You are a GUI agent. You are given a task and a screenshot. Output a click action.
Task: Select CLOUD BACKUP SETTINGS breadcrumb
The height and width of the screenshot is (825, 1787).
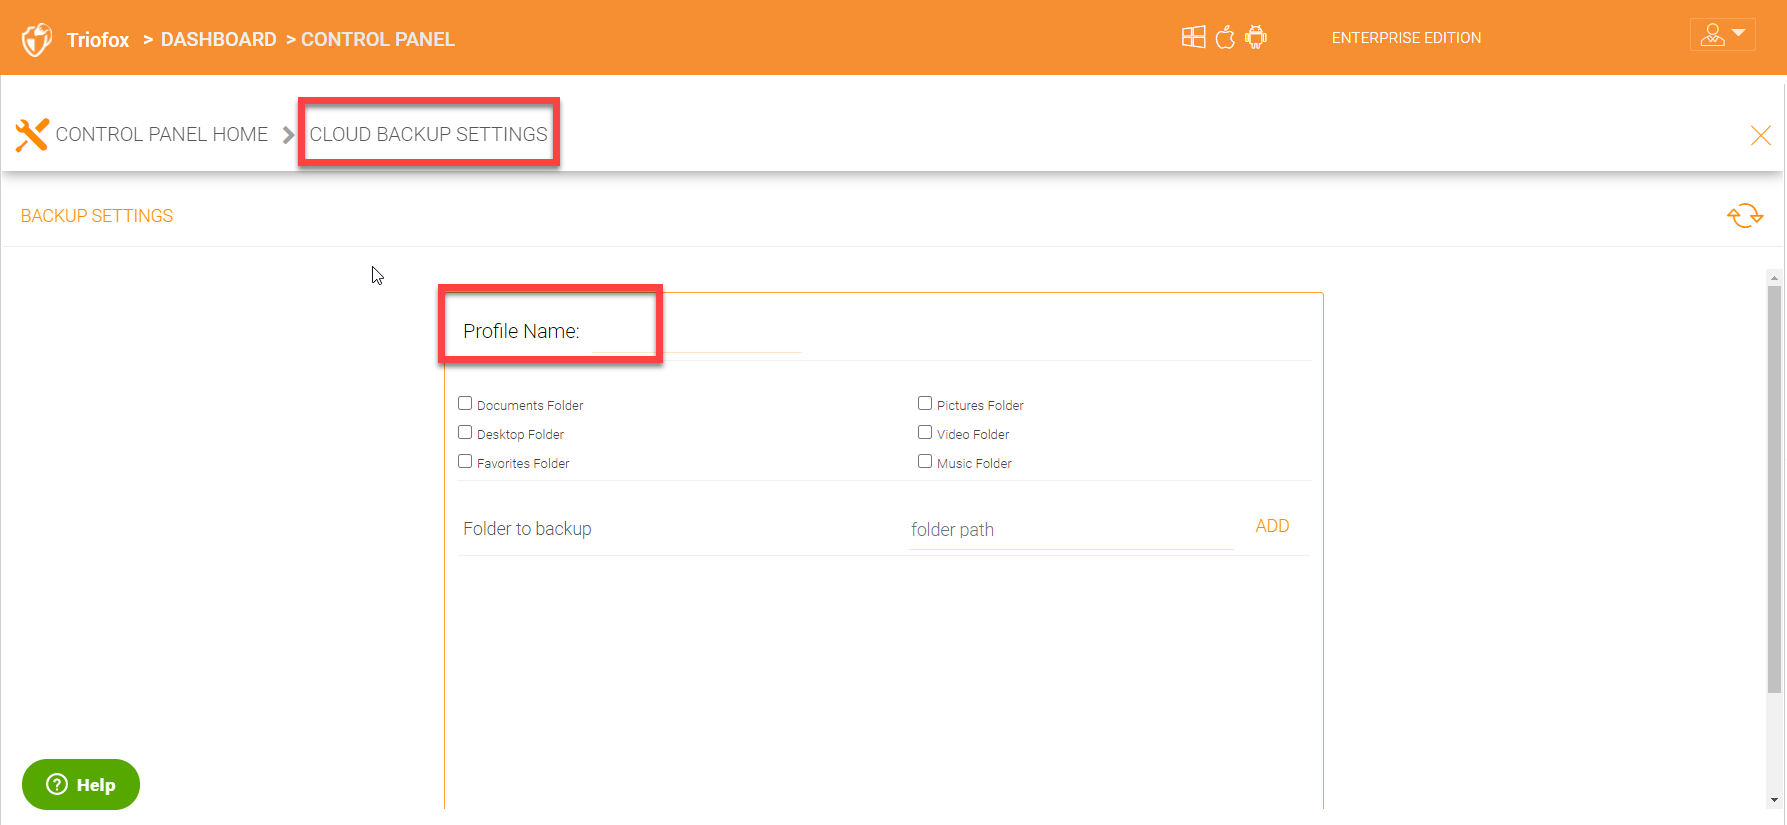[x=428, y=134]
